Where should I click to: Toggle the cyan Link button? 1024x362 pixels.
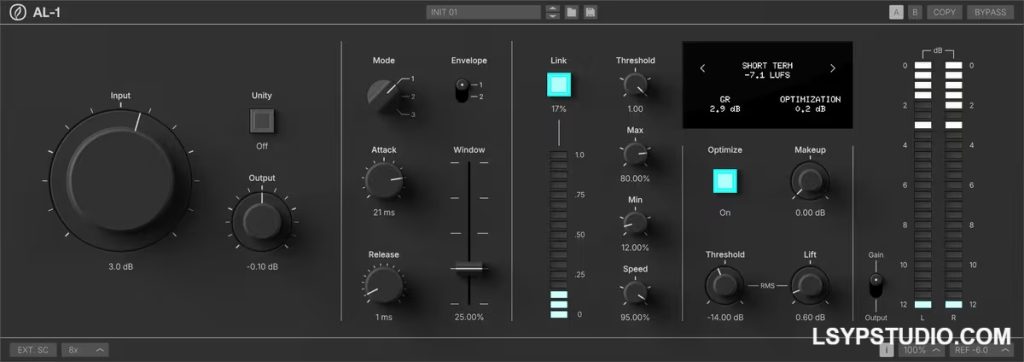(558, 84)
